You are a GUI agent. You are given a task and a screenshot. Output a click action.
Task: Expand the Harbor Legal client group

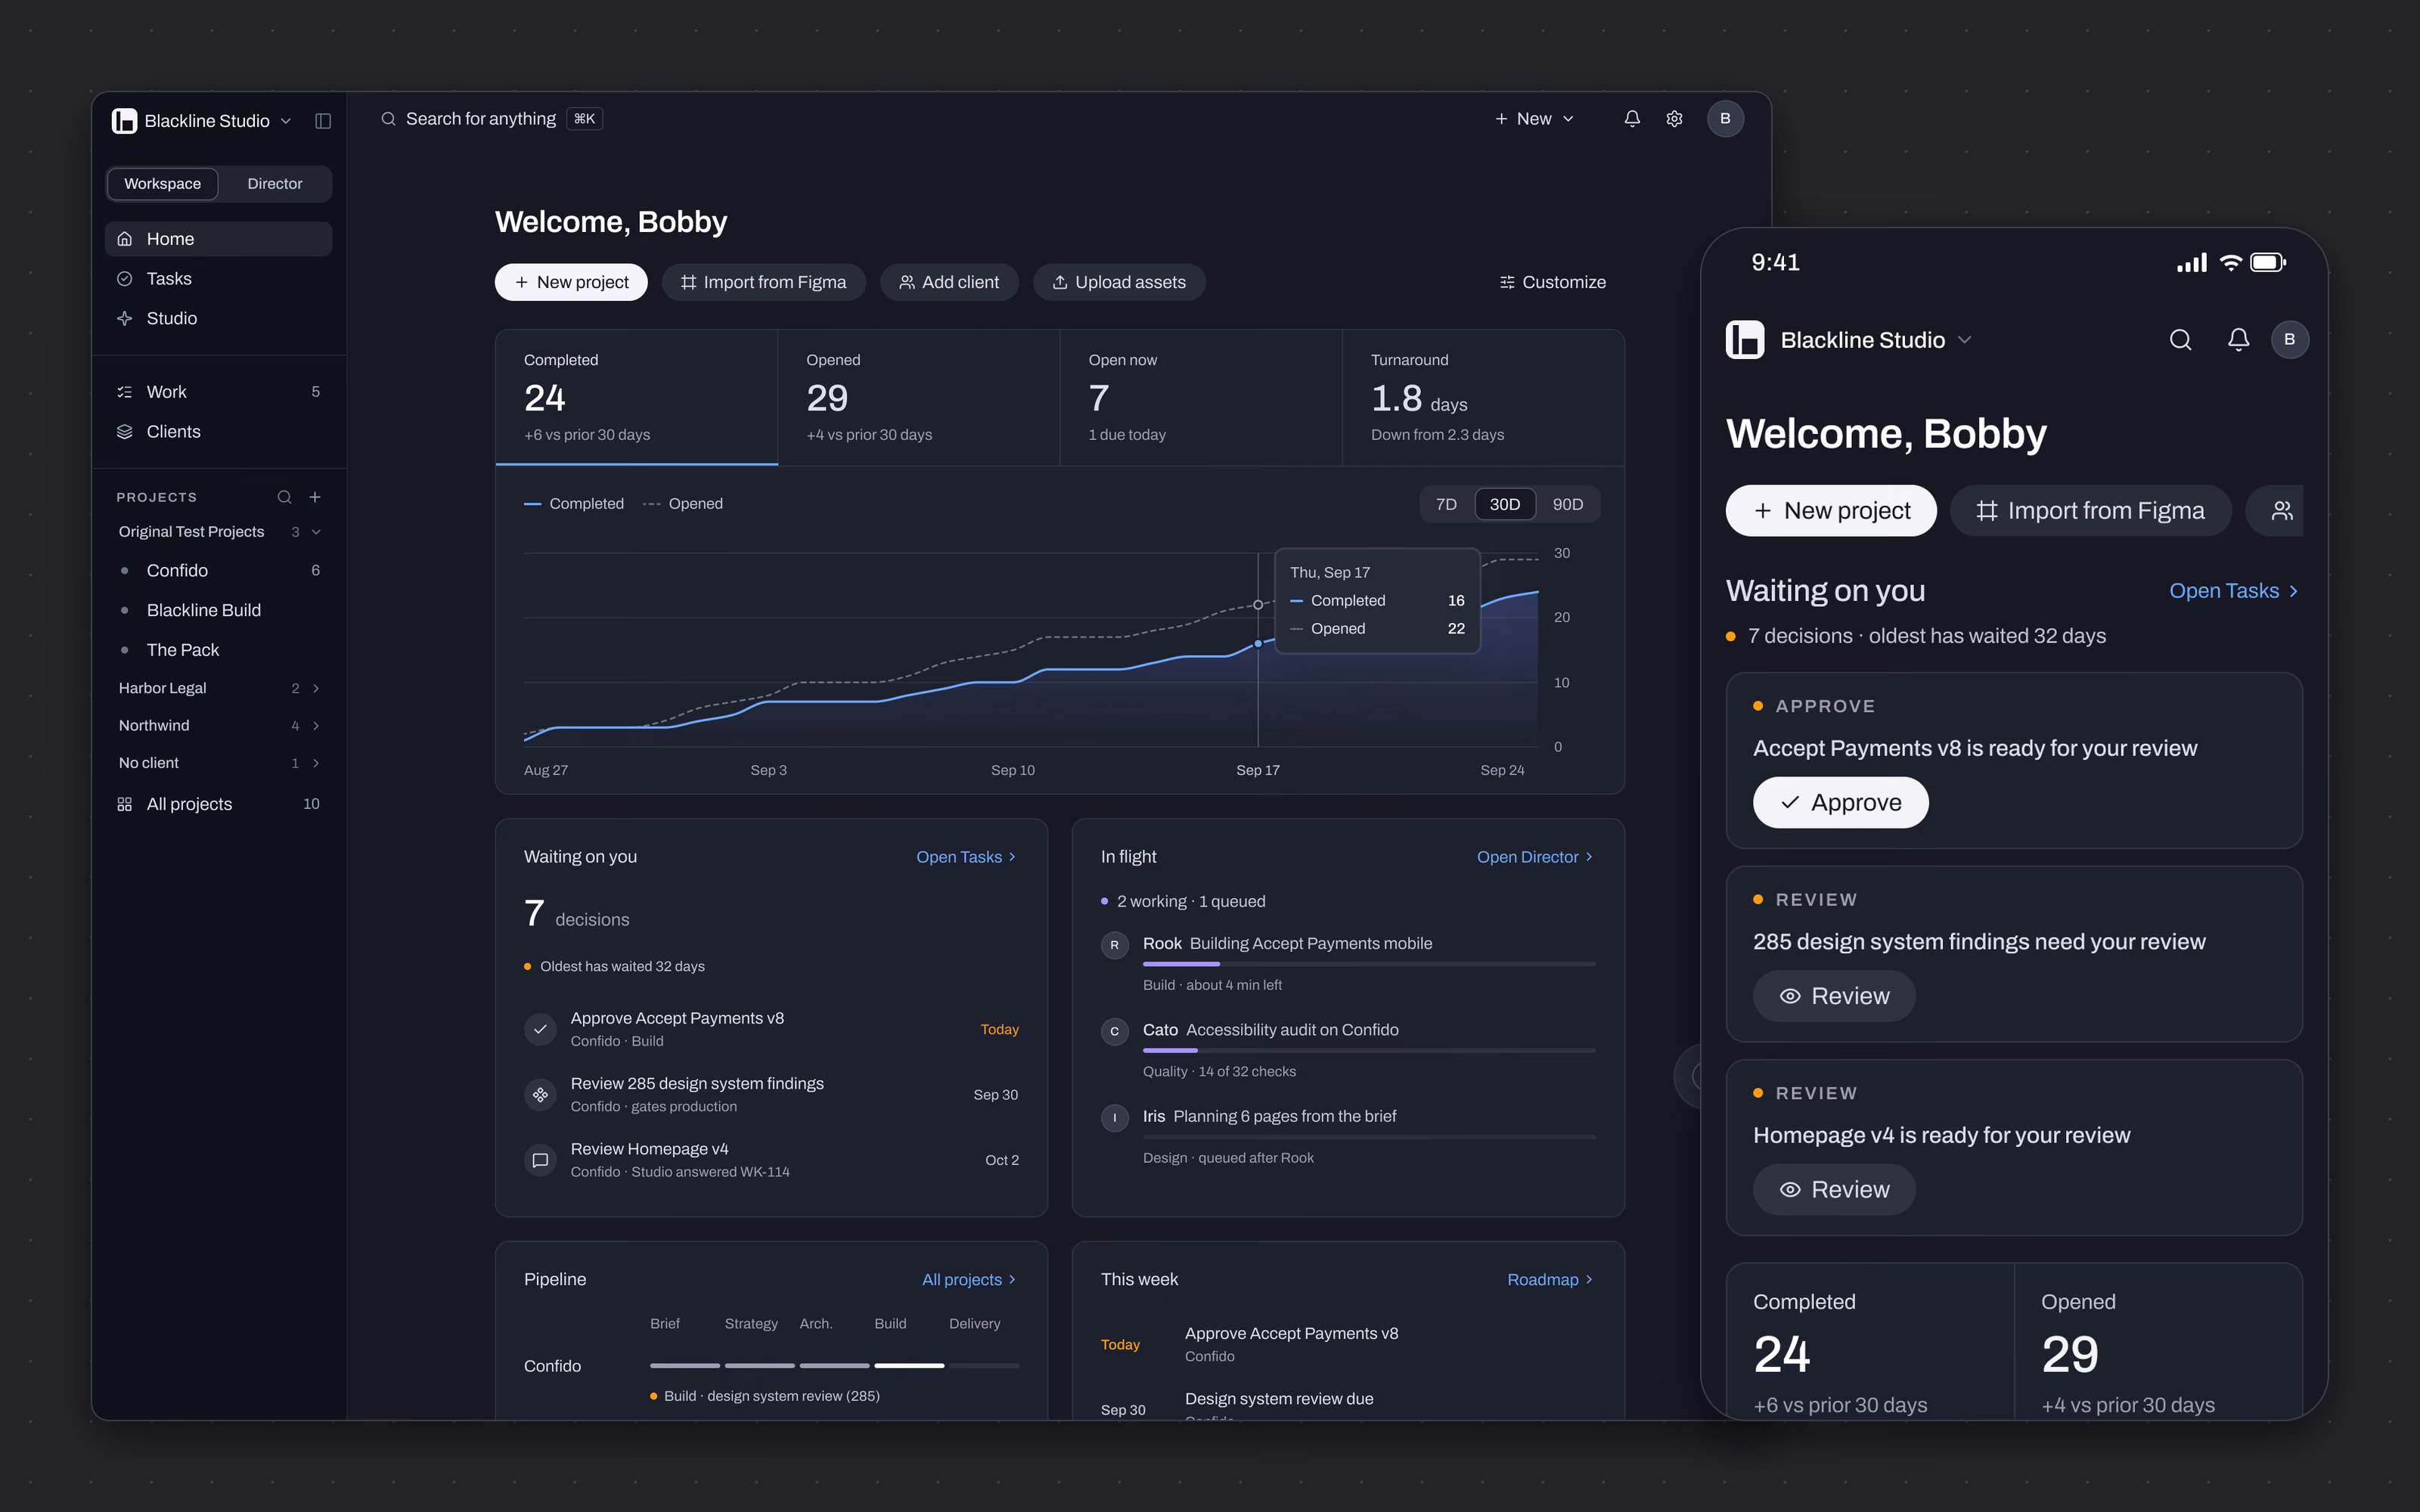[219, 688]
